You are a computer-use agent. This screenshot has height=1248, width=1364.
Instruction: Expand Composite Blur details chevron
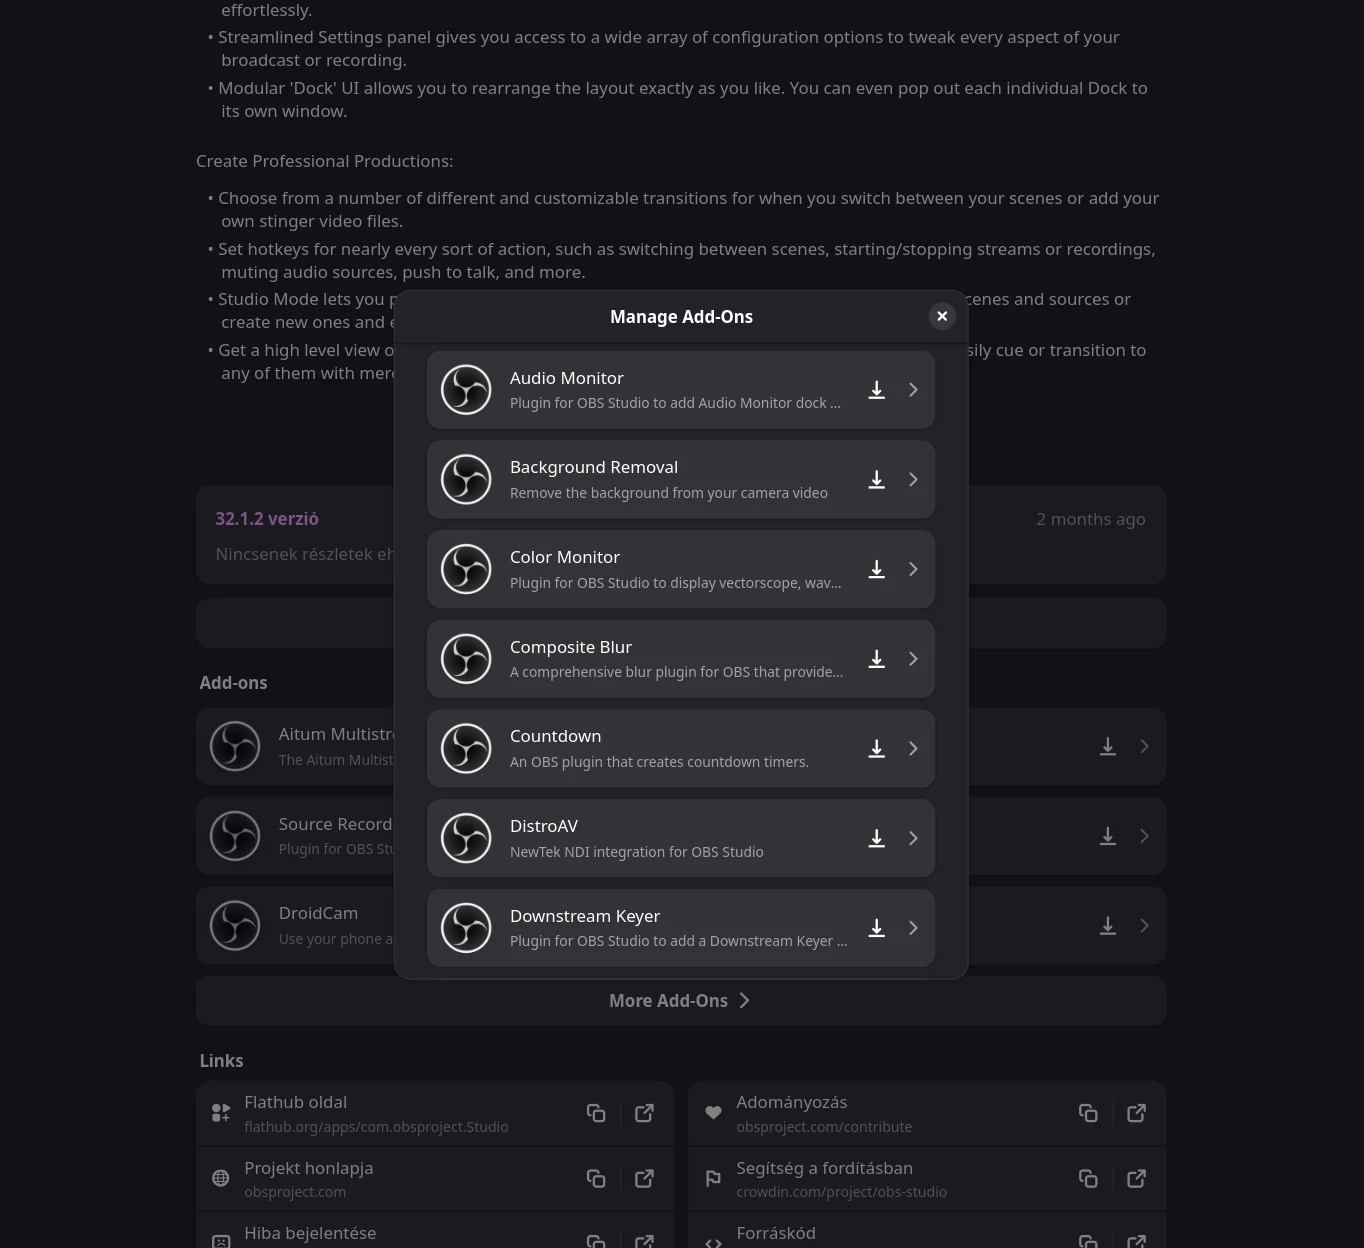tap(913, 659)
